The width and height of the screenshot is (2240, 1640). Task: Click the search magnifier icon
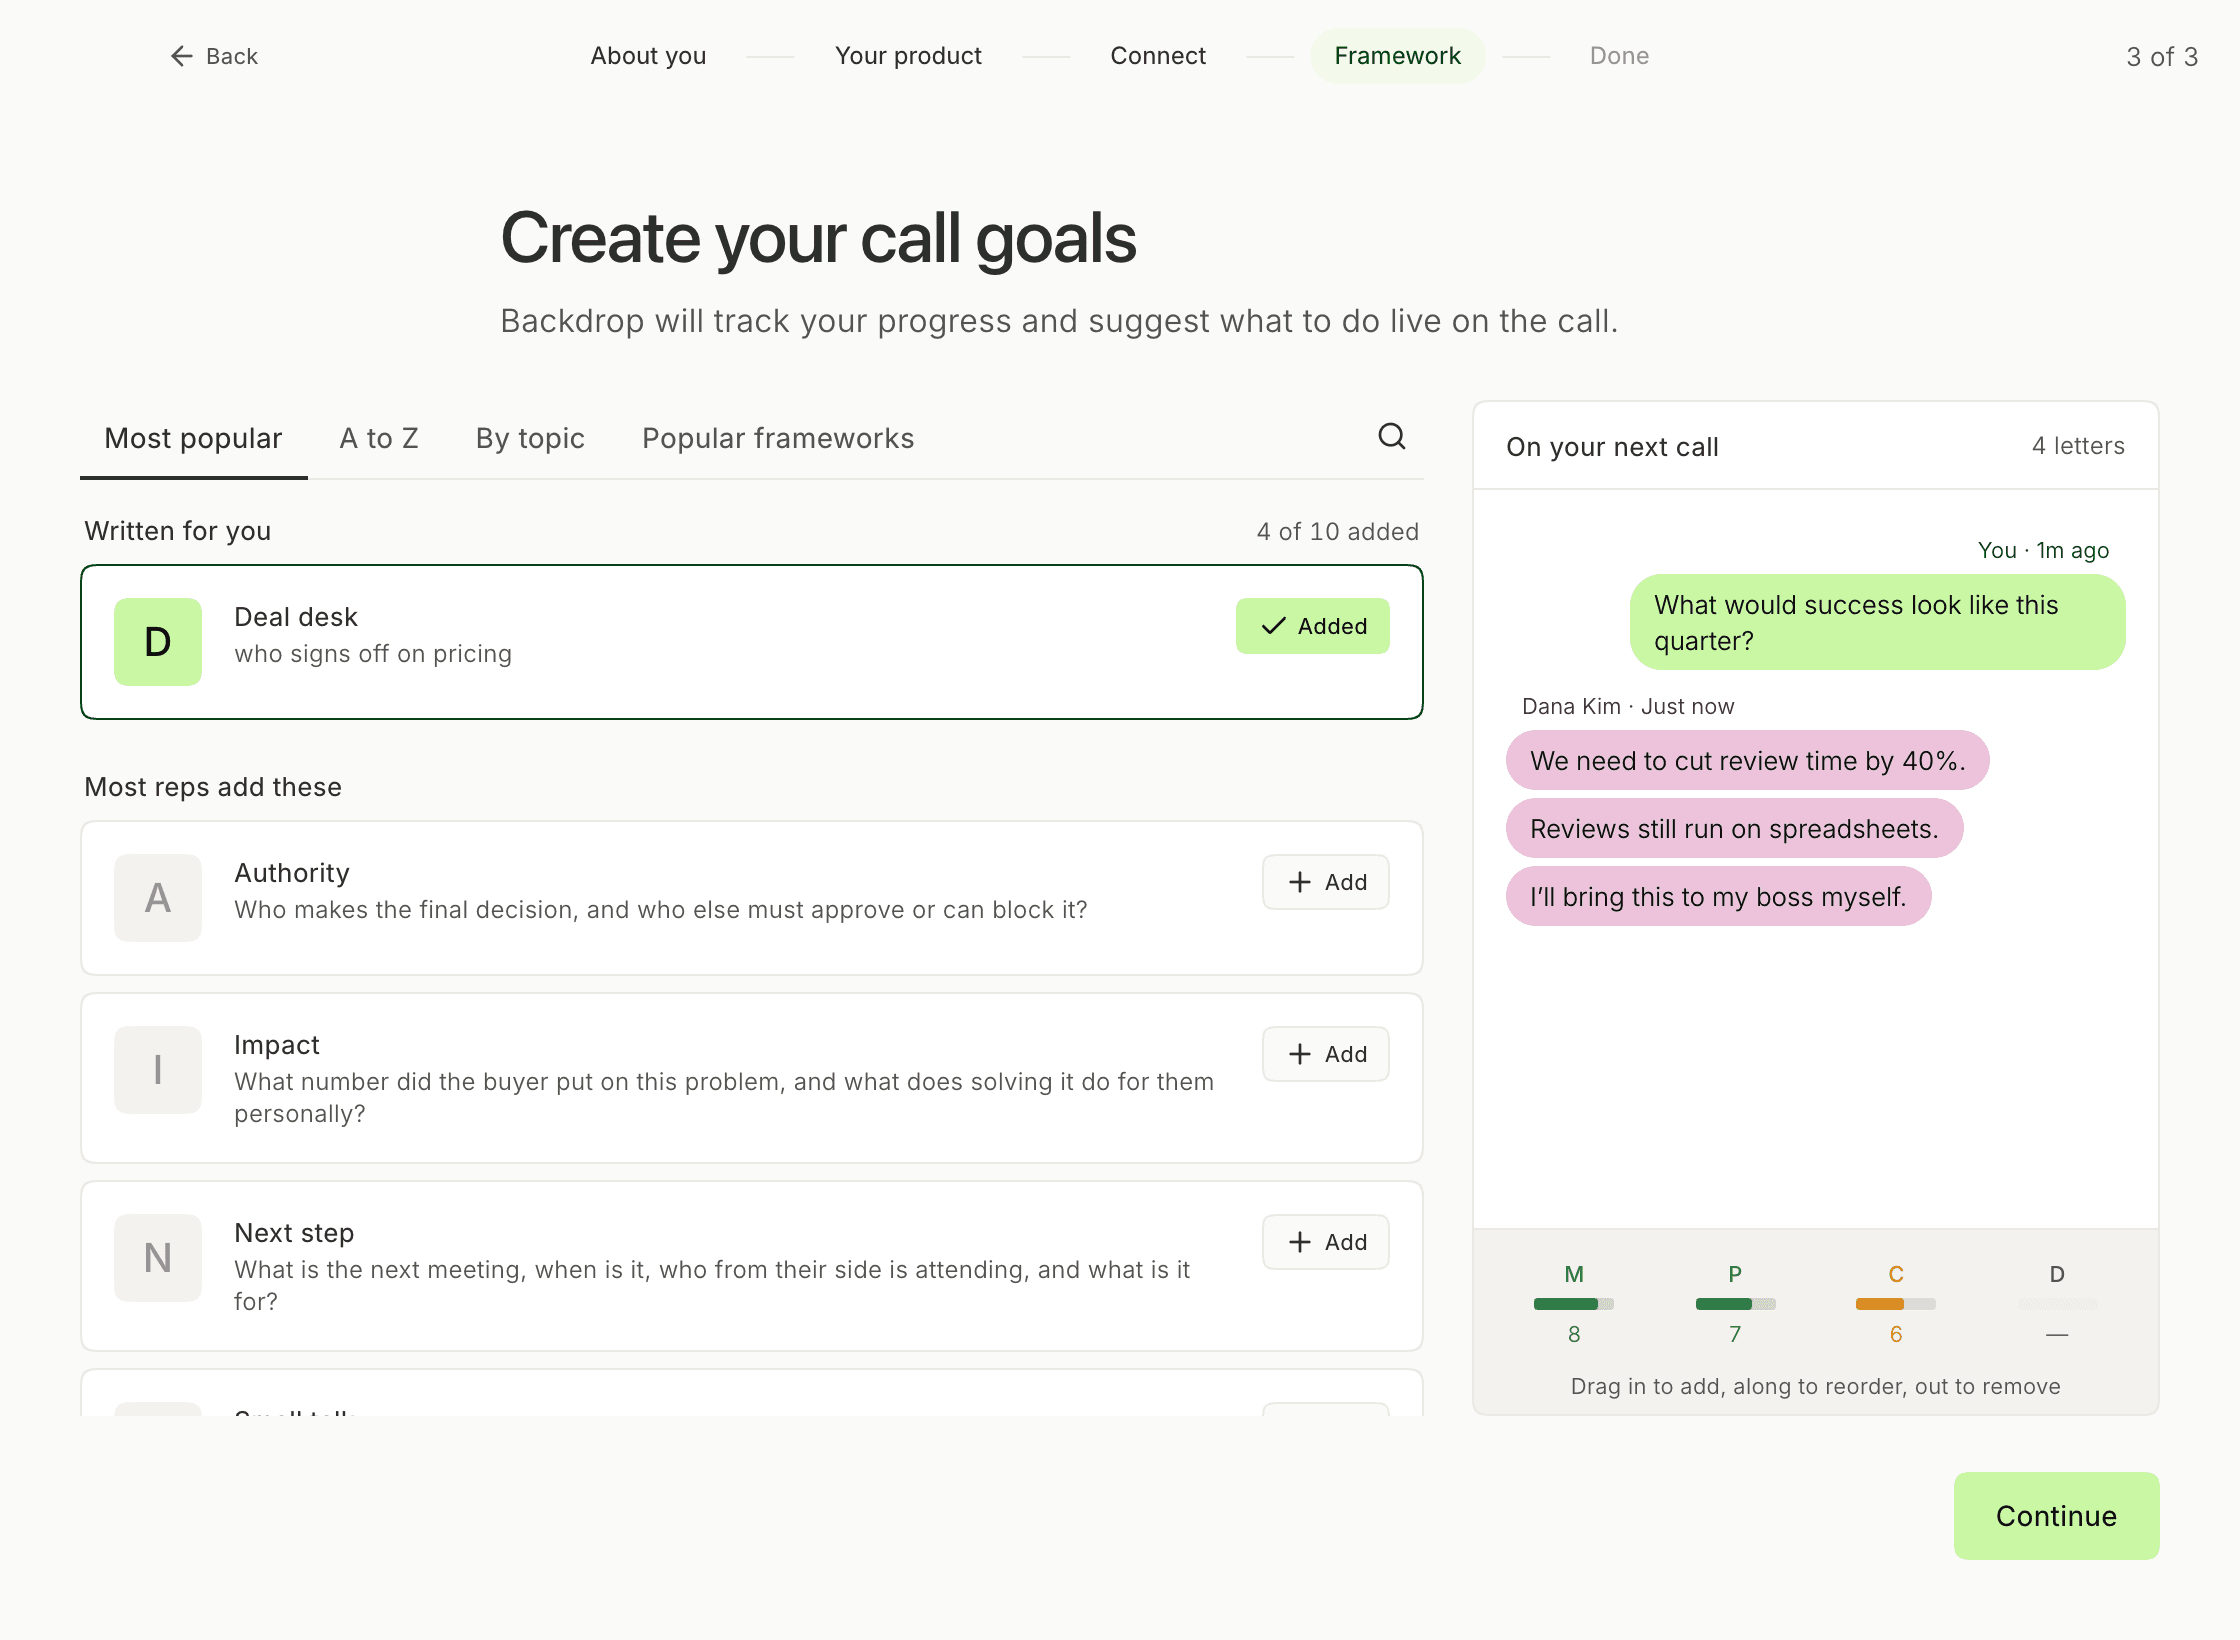[x=1391, y=436]
